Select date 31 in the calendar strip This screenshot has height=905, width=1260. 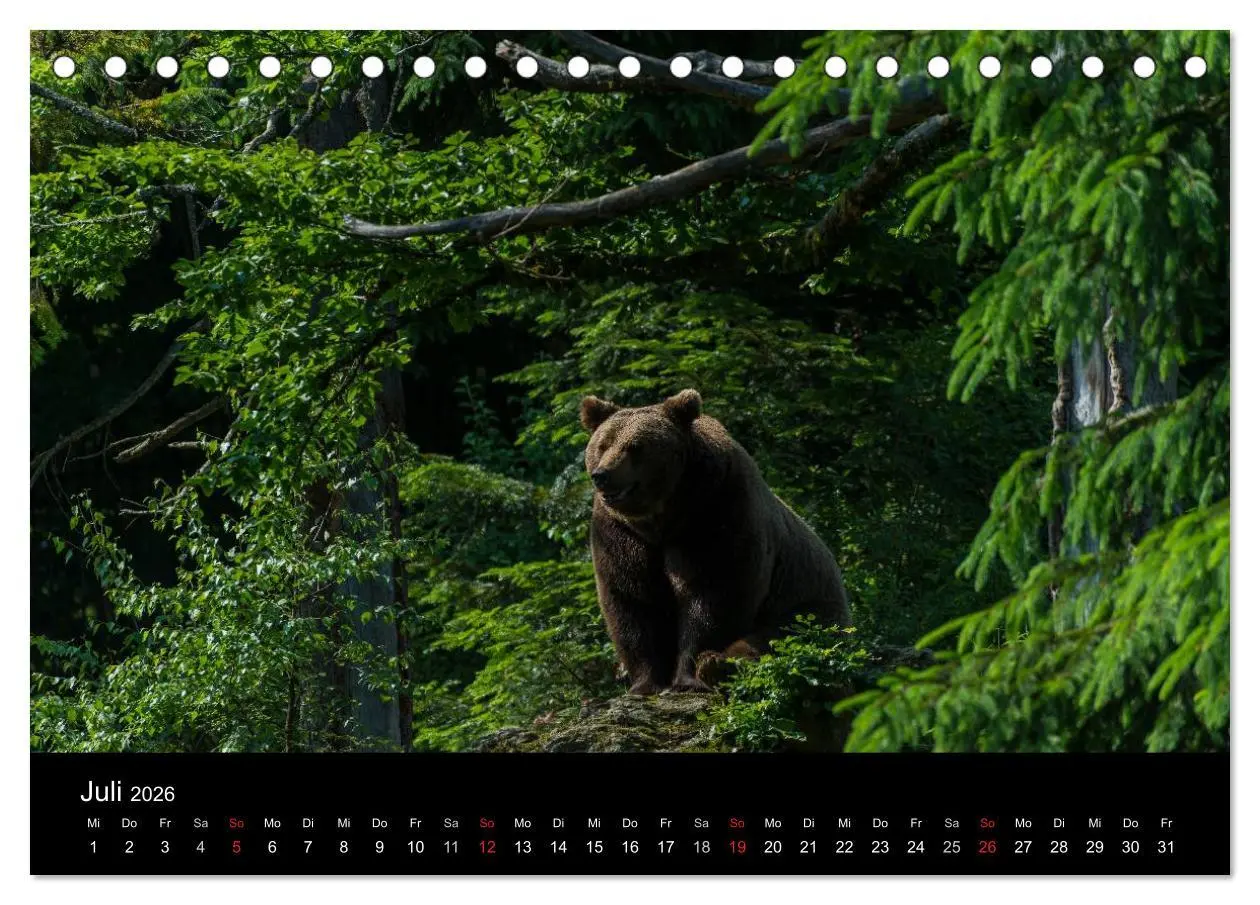coord(1166,847)
